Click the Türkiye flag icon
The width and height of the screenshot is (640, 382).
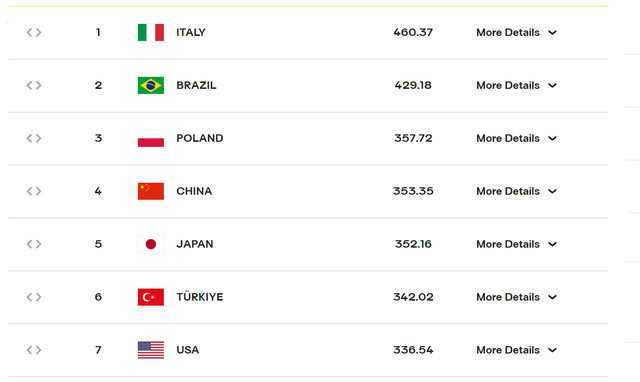click(151, 297)
